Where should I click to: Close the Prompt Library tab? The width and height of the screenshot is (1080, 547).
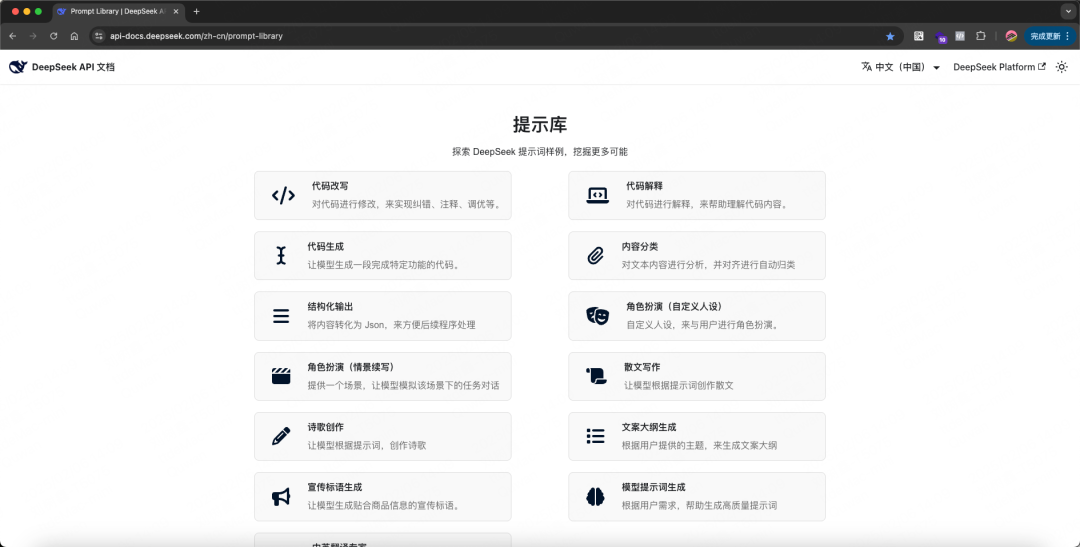pos(175,12)
